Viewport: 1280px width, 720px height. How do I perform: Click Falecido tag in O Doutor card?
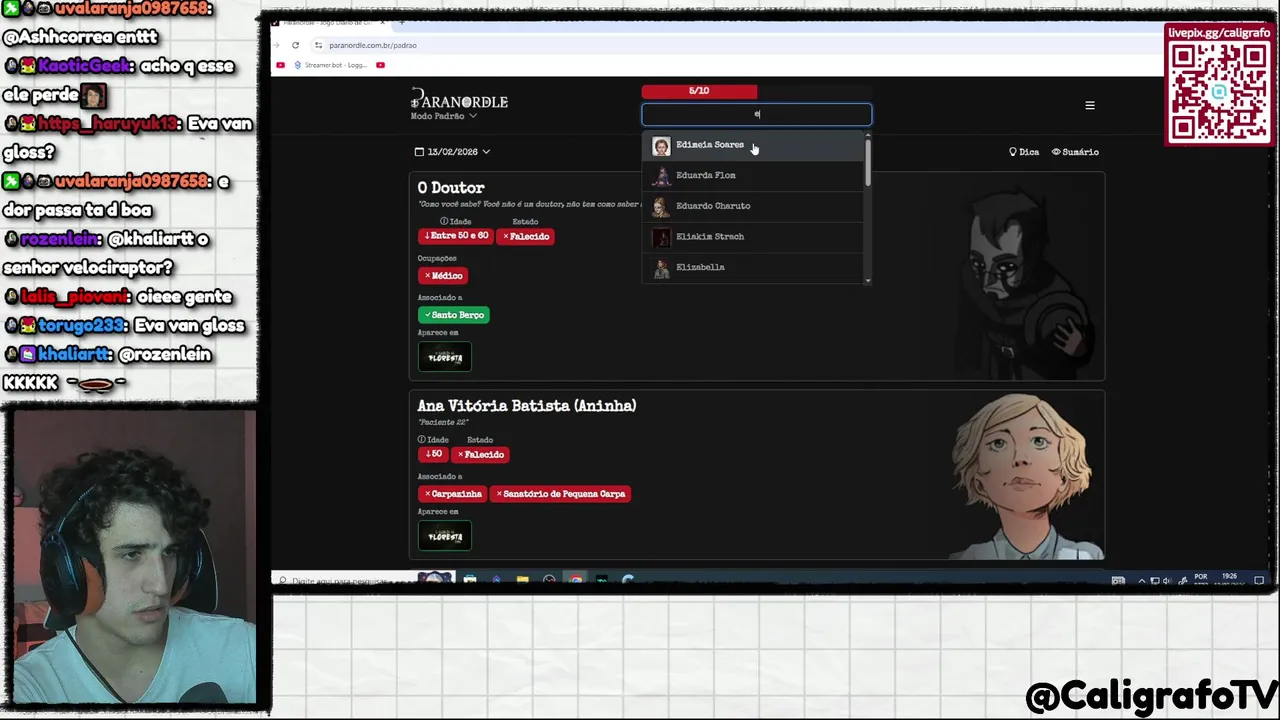coord(526,236)
